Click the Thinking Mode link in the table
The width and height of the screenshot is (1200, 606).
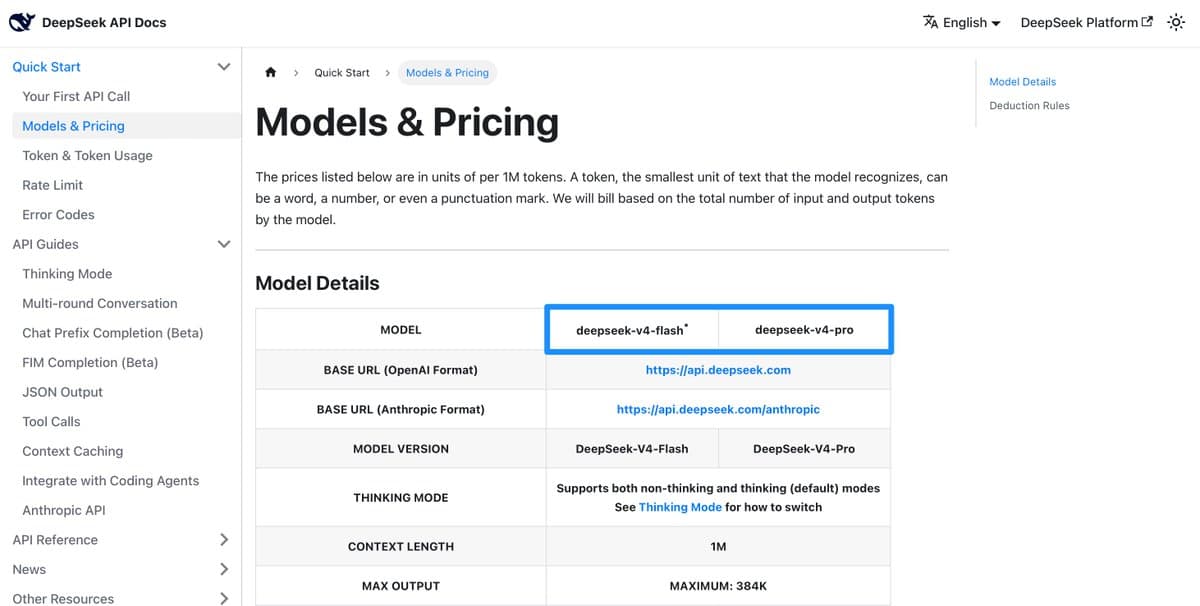point(680,507)
